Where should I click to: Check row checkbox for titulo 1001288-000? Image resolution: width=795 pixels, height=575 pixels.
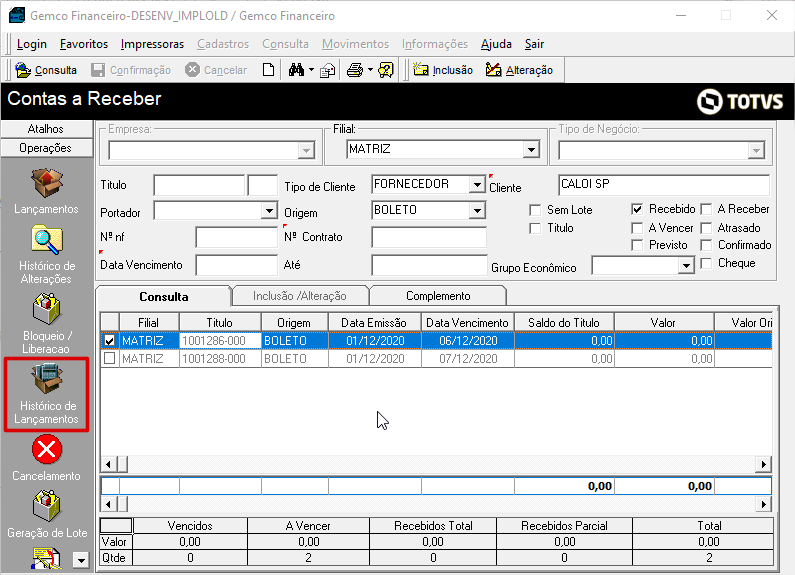pyautogui.click(x=110, y=358)
